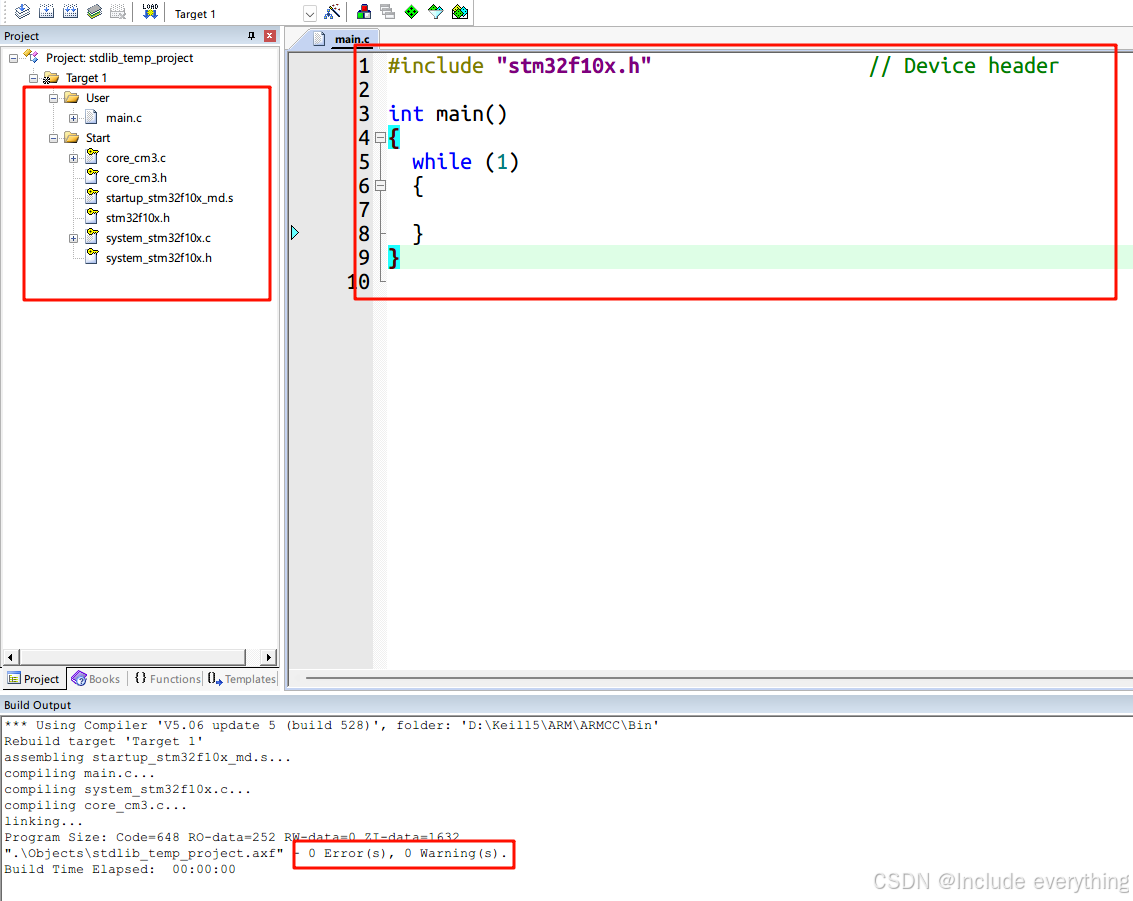Expand core_cm3.c dependencies in the tree
Screen dimensions: 1133x901
(x=74, y=158)
